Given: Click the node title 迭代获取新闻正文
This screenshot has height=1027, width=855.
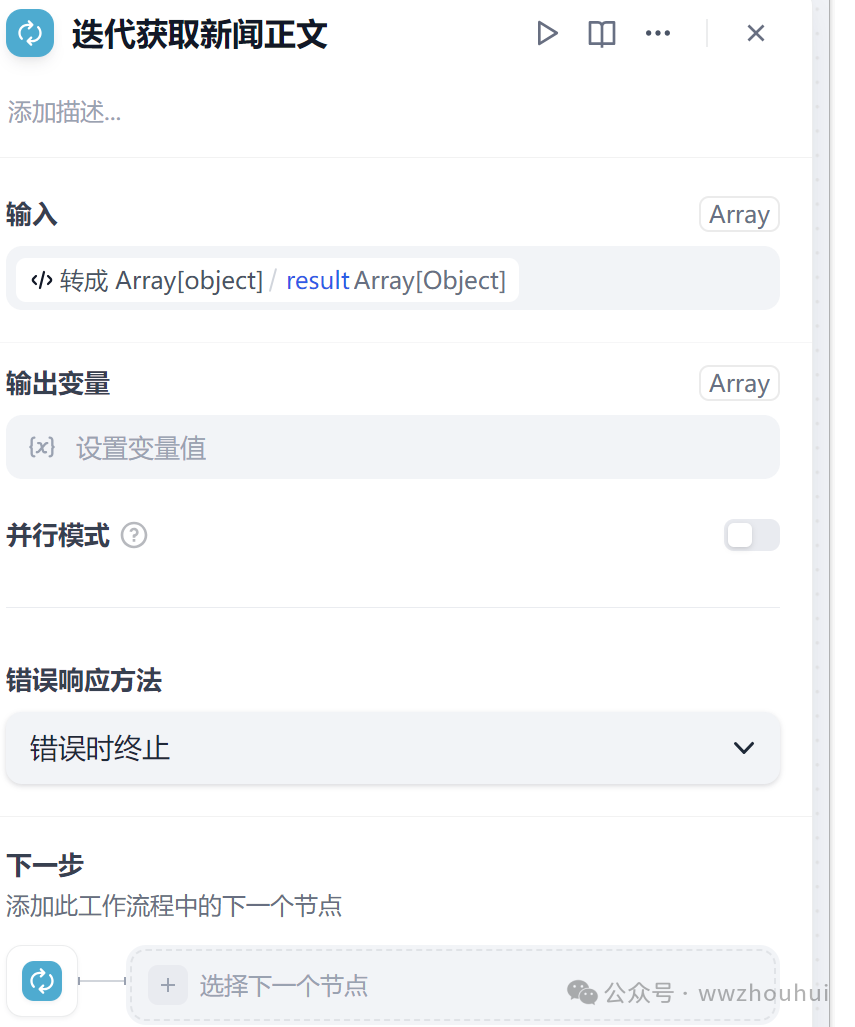Looking at the screenshot, I should [200, 35].
